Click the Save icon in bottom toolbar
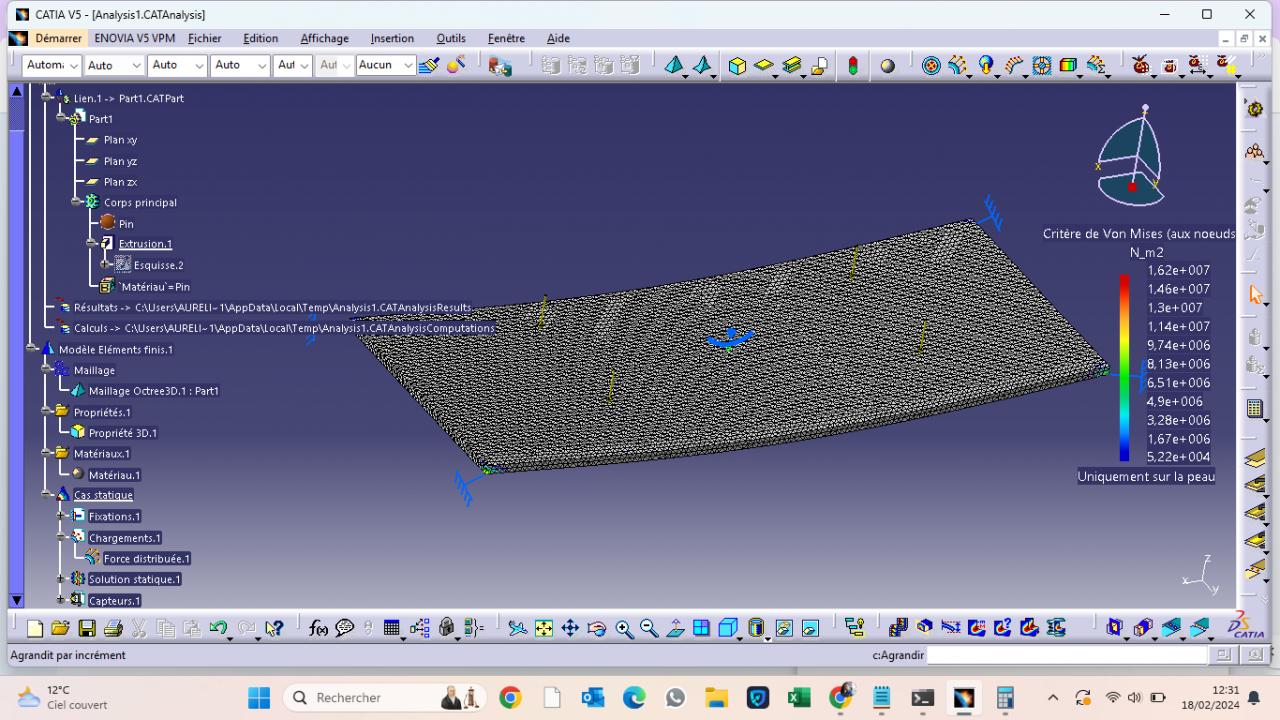Screen dimensions: 1280x720 pos(87,628)
